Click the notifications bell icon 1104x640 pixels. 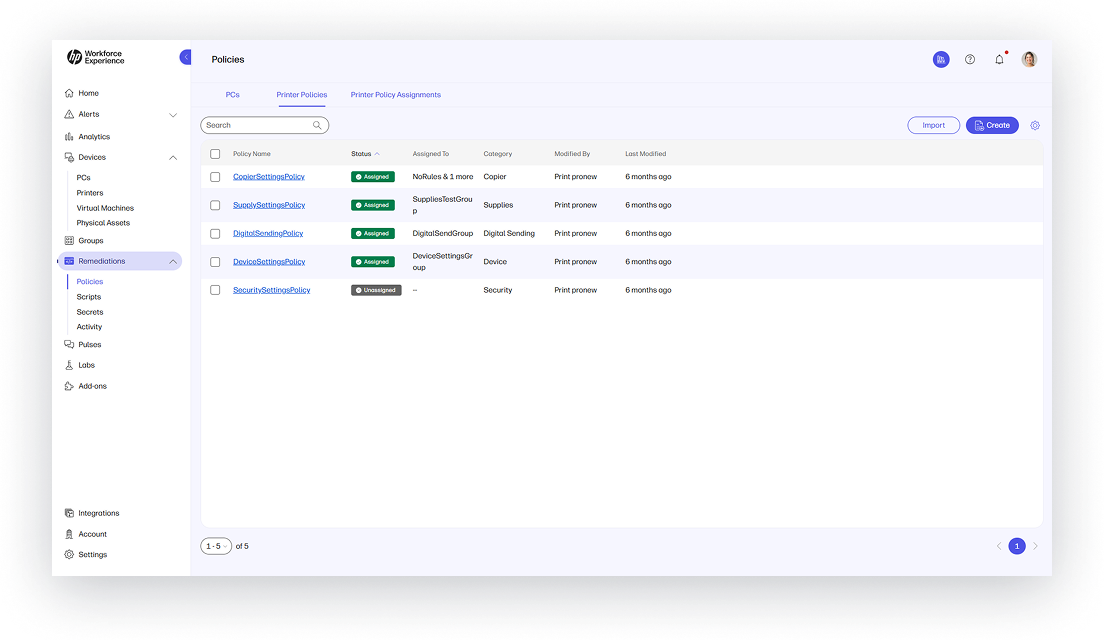click(999, 59)
